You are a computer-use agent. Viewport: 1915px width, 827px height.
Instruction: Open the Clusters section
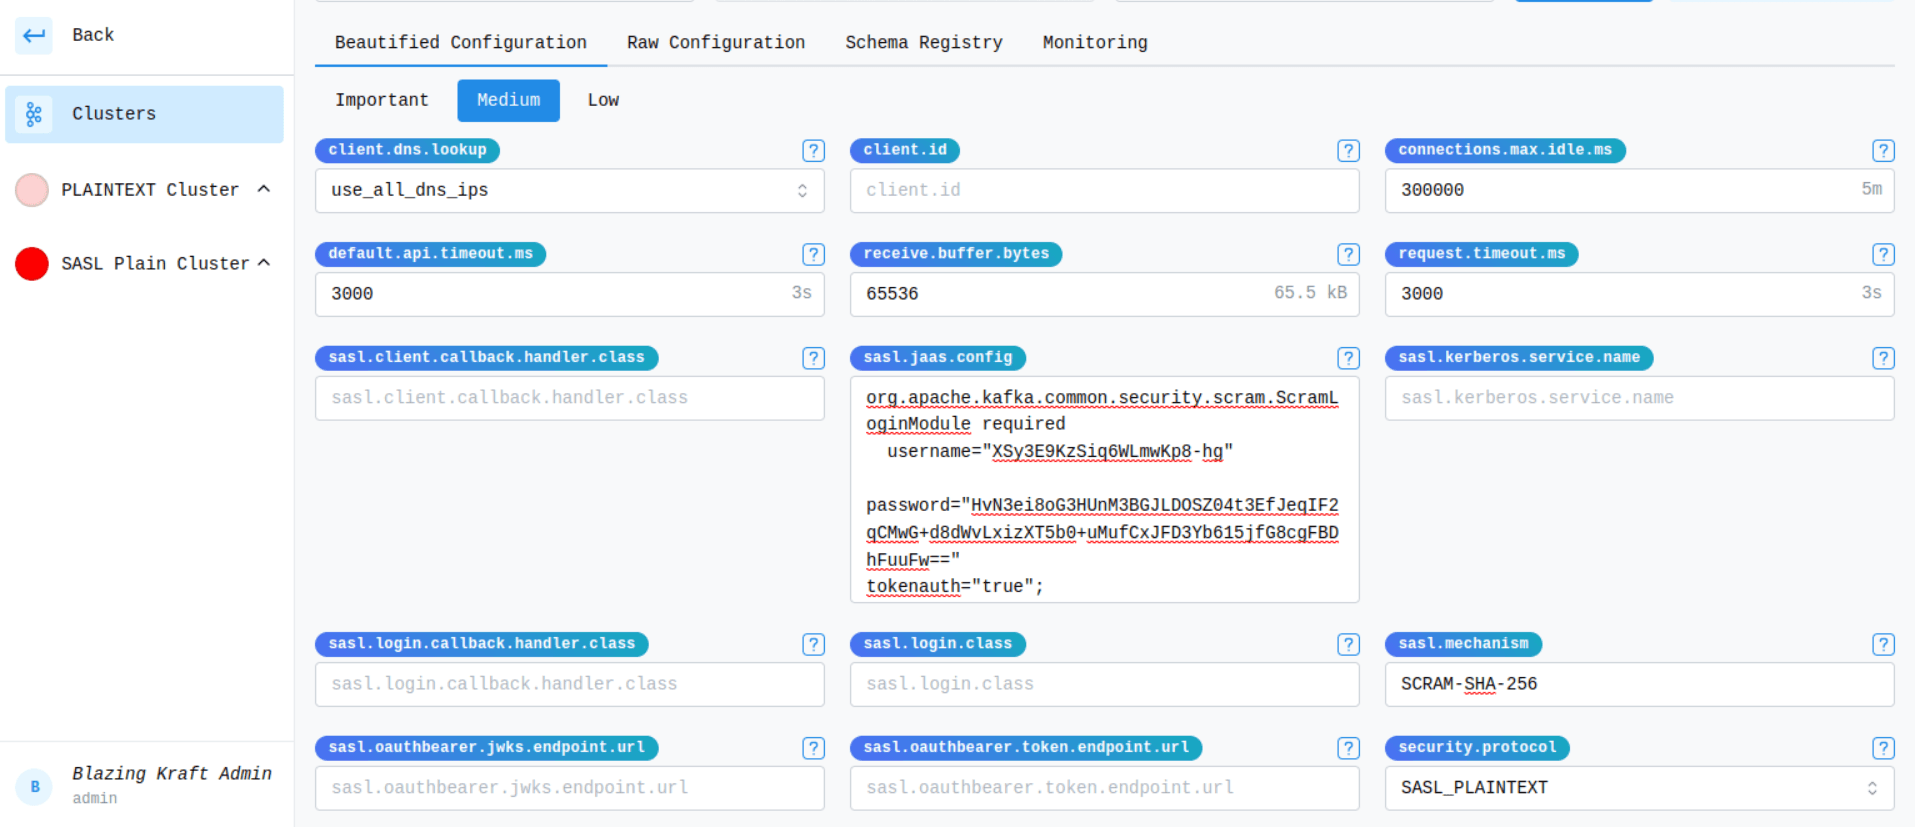click(x=145, y=114)
